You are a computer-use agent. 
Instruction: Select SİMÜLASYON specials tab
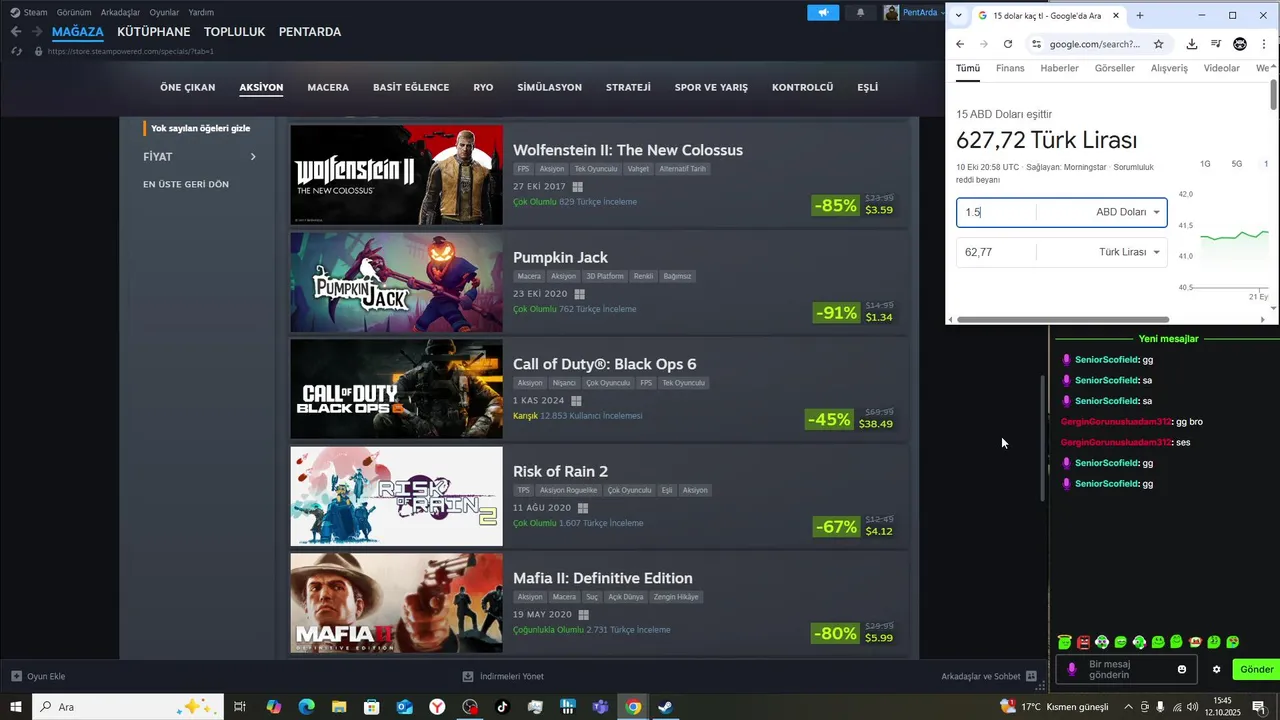[549, 87]
